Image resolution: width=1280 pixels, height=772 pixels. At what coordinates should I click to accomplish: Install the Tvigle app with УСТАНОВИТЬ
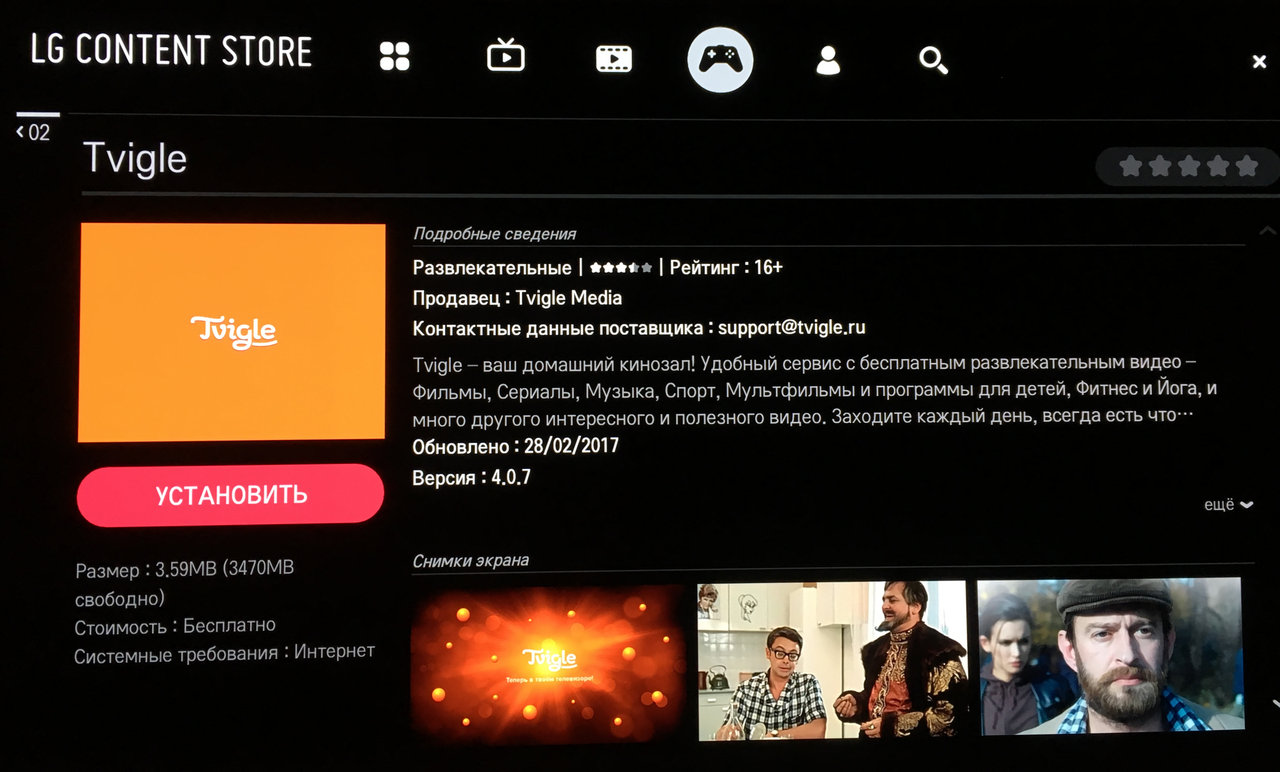tap(230, 495)
